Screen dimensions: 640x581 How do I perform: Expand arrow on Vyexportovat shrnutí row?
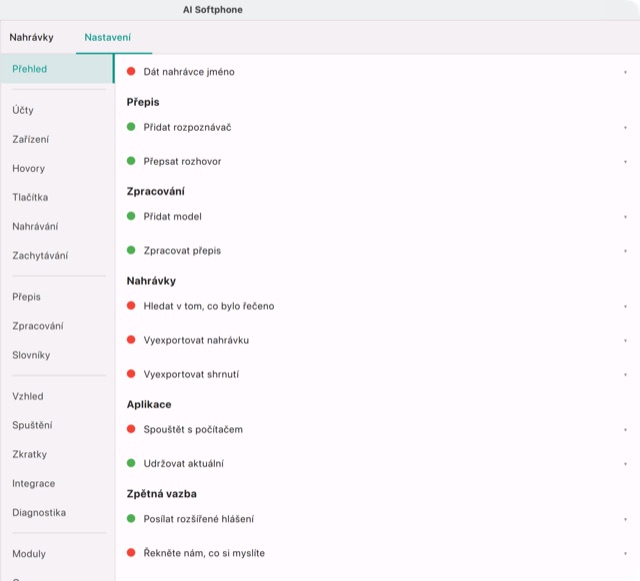pos(625,375)
